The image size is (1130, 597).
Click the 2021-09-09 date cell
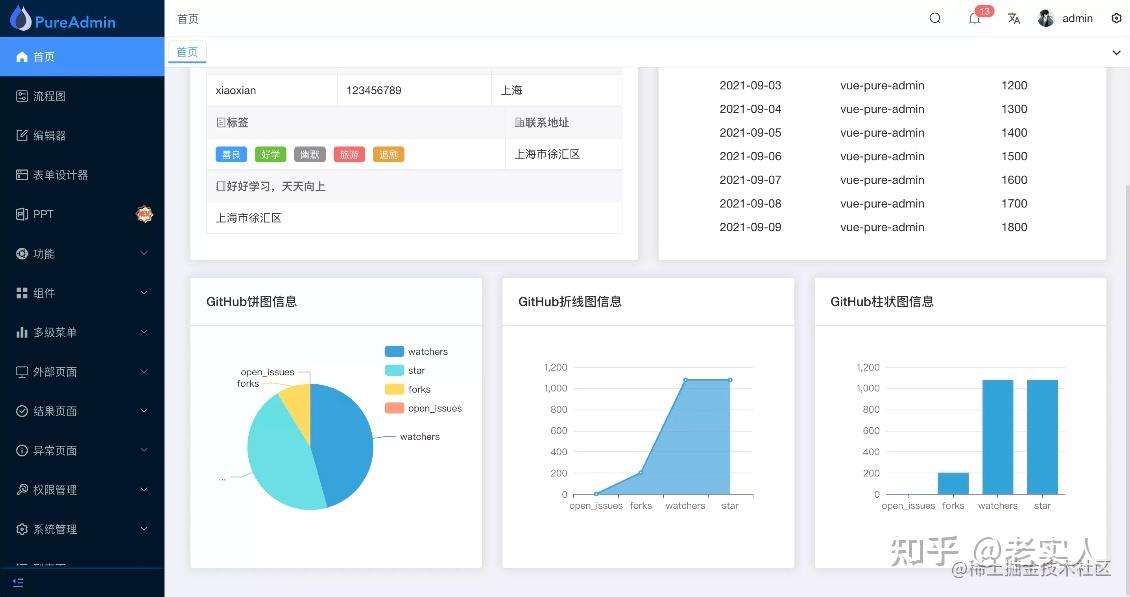coord(750,227)
